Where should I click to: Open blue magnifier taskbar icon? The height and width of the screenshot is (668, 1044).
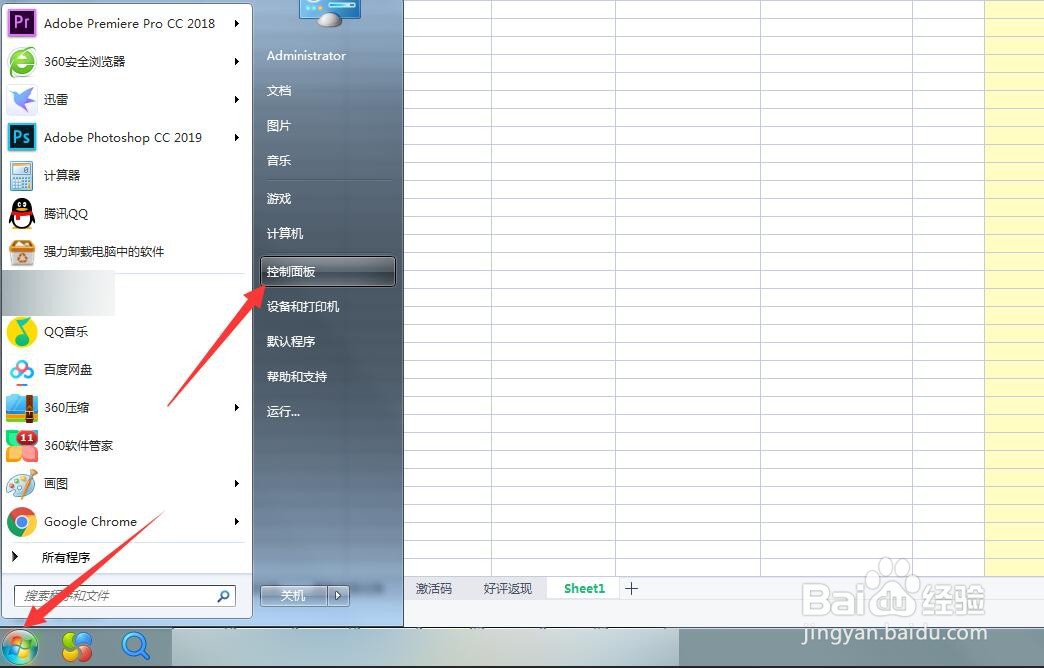coord(135,646)
